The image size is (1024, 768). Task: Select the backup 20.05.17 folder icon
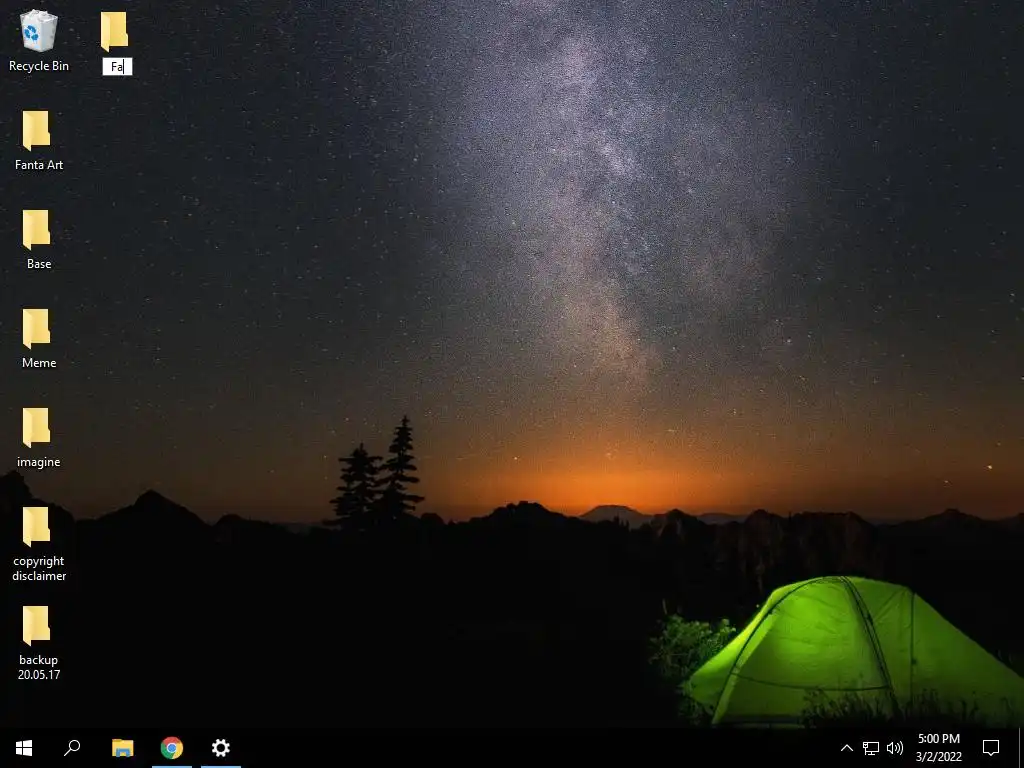tap(37, 626)
